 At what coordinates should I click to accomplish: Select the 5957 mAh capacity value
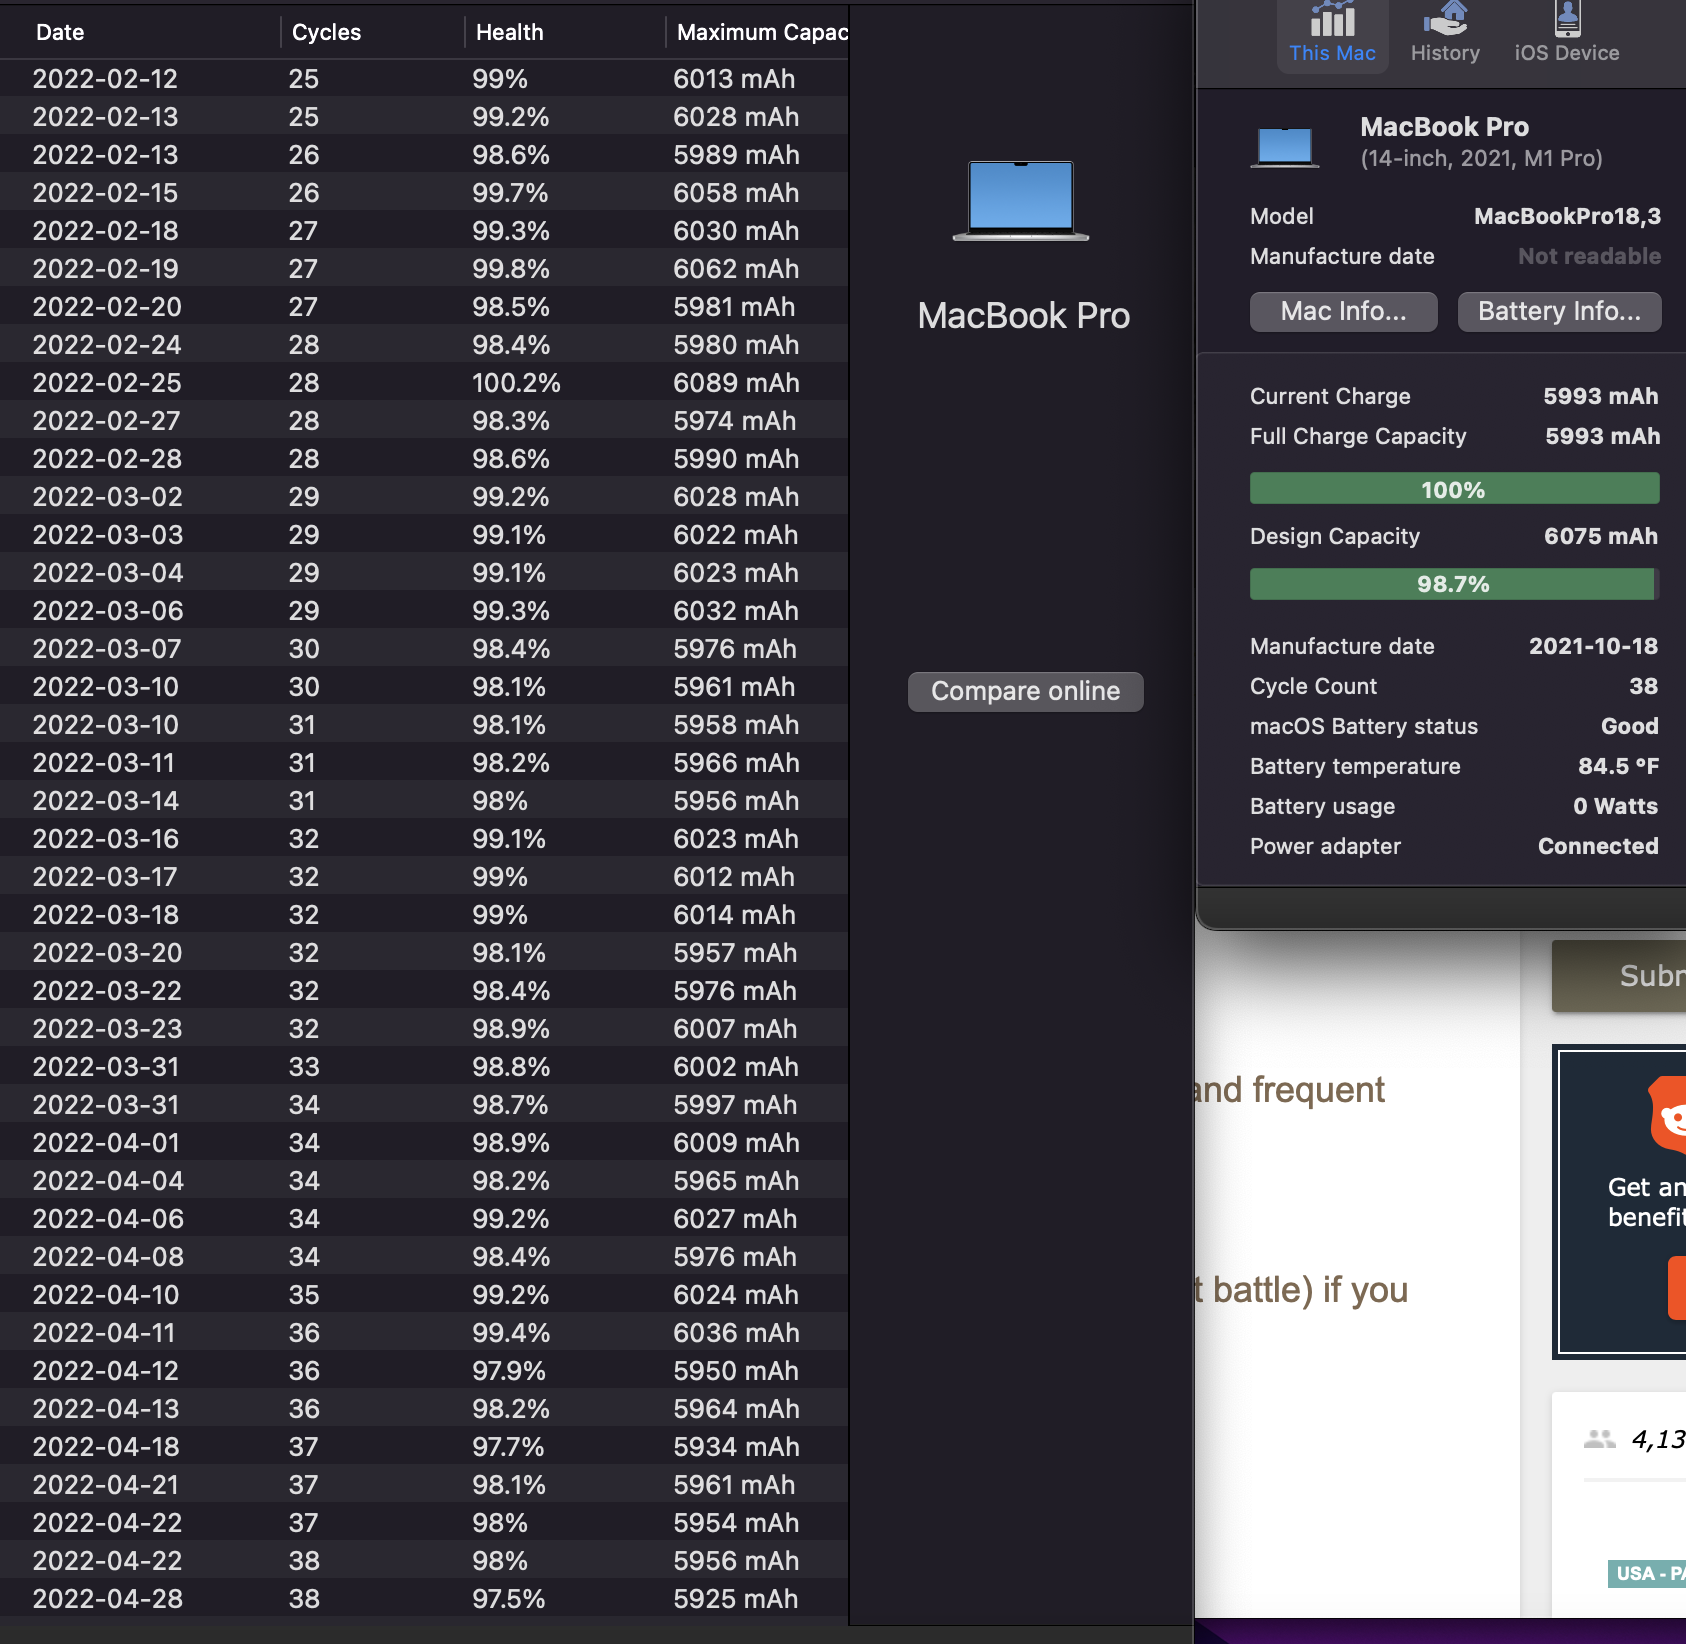[735, 953]
